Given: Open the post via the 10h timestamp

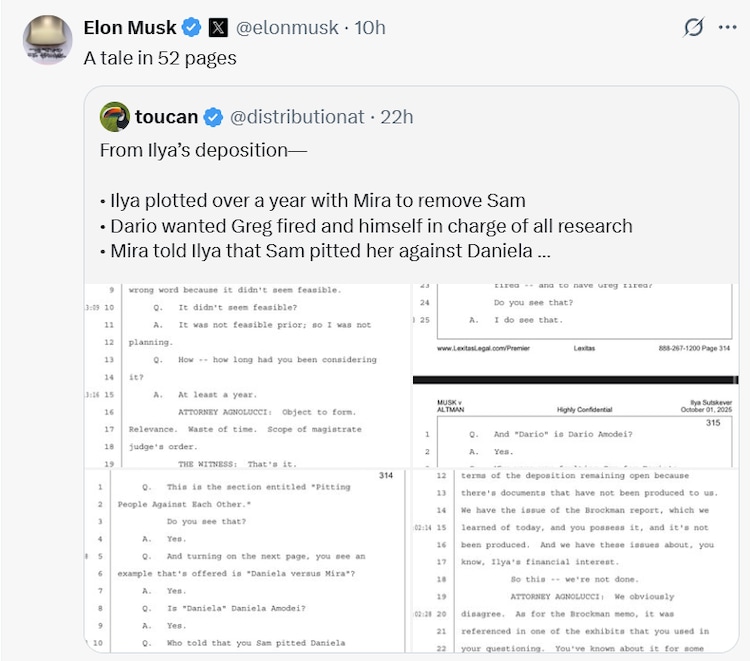Looking at the screenshot, I should (370, 28).
